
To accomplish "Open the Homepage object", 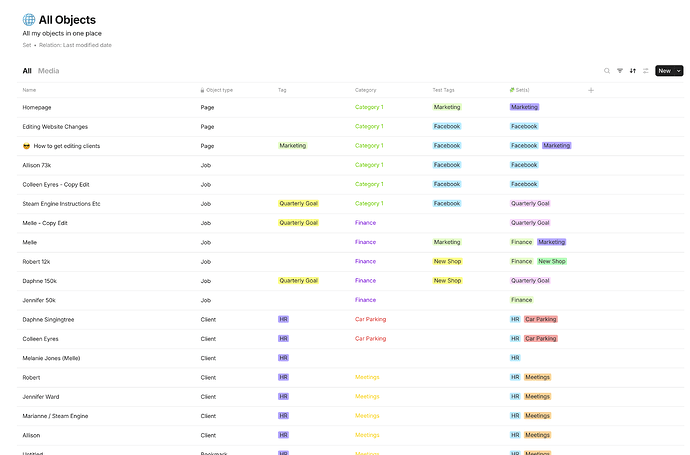I will (37, 107).
